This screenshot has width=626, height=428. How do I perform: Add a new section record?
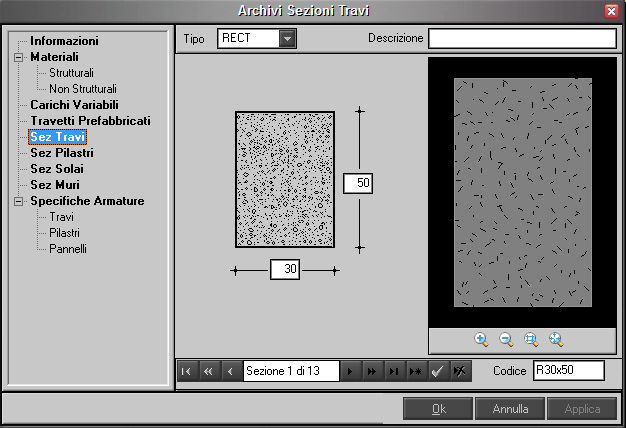[x=415, y=371]
